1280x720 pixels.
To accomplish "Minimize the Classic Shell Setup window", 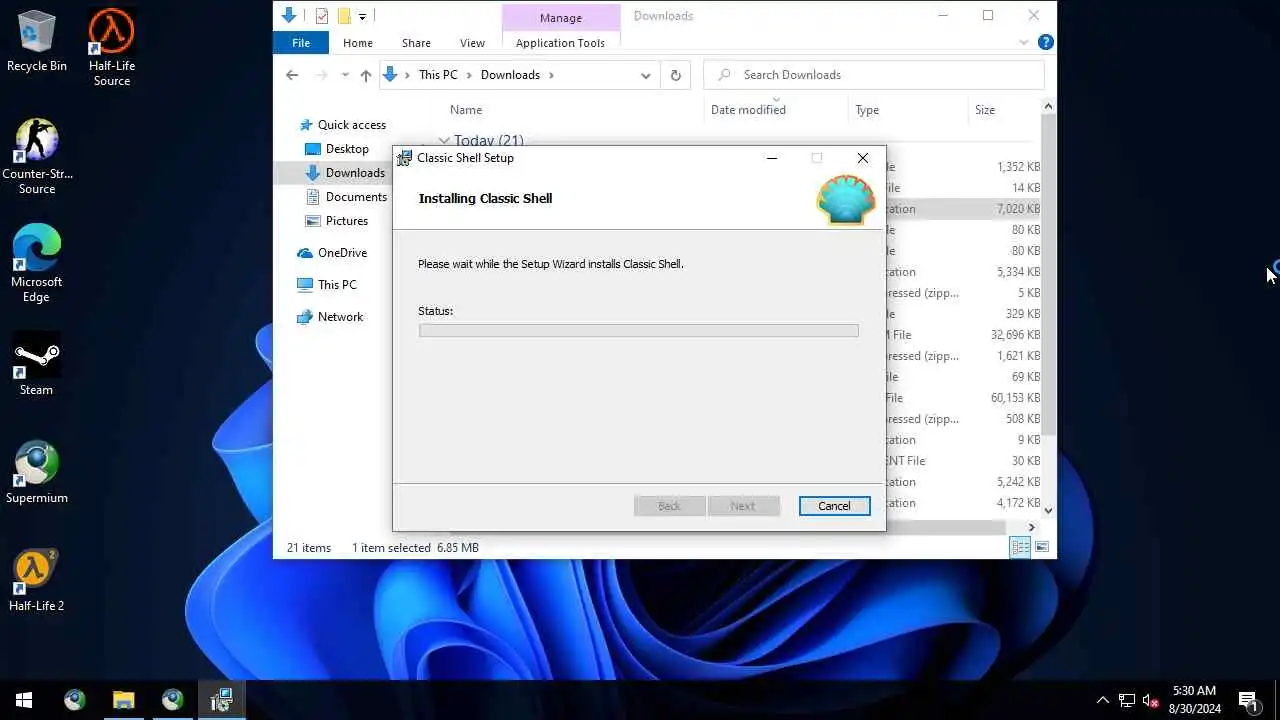I will click(x=772, y=158).
